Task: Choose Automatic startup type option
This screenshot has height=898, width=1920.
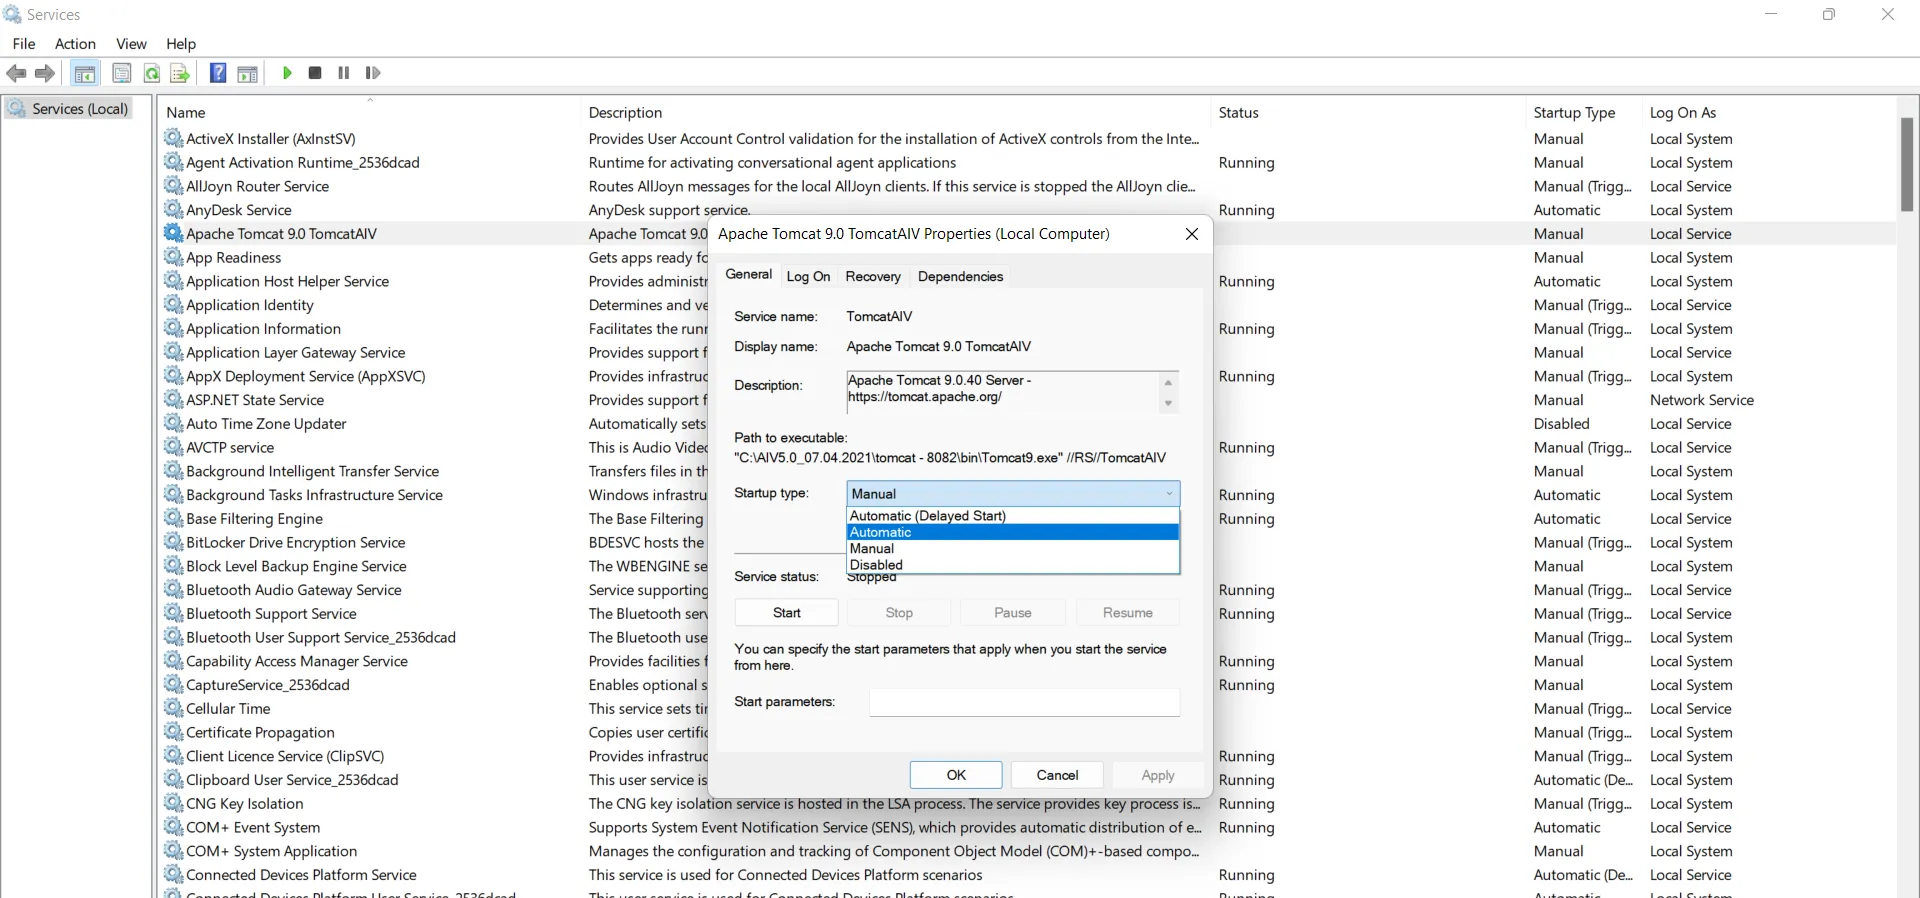Action: pyautogui.click(x=1013, y=532)
